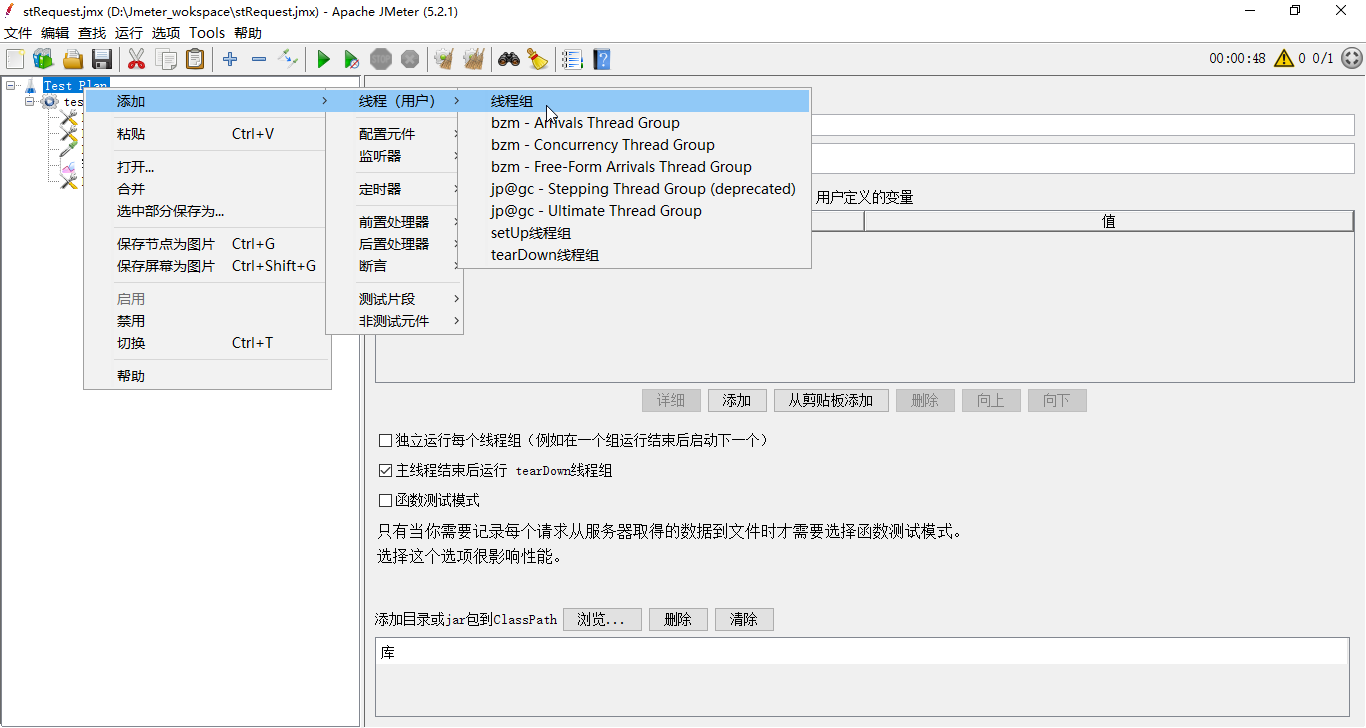Image resolution: width=1366 pixels, height=728 pixels.
Task: Click 保存节点为图片 in the context menu
Action: coord(207,244)
